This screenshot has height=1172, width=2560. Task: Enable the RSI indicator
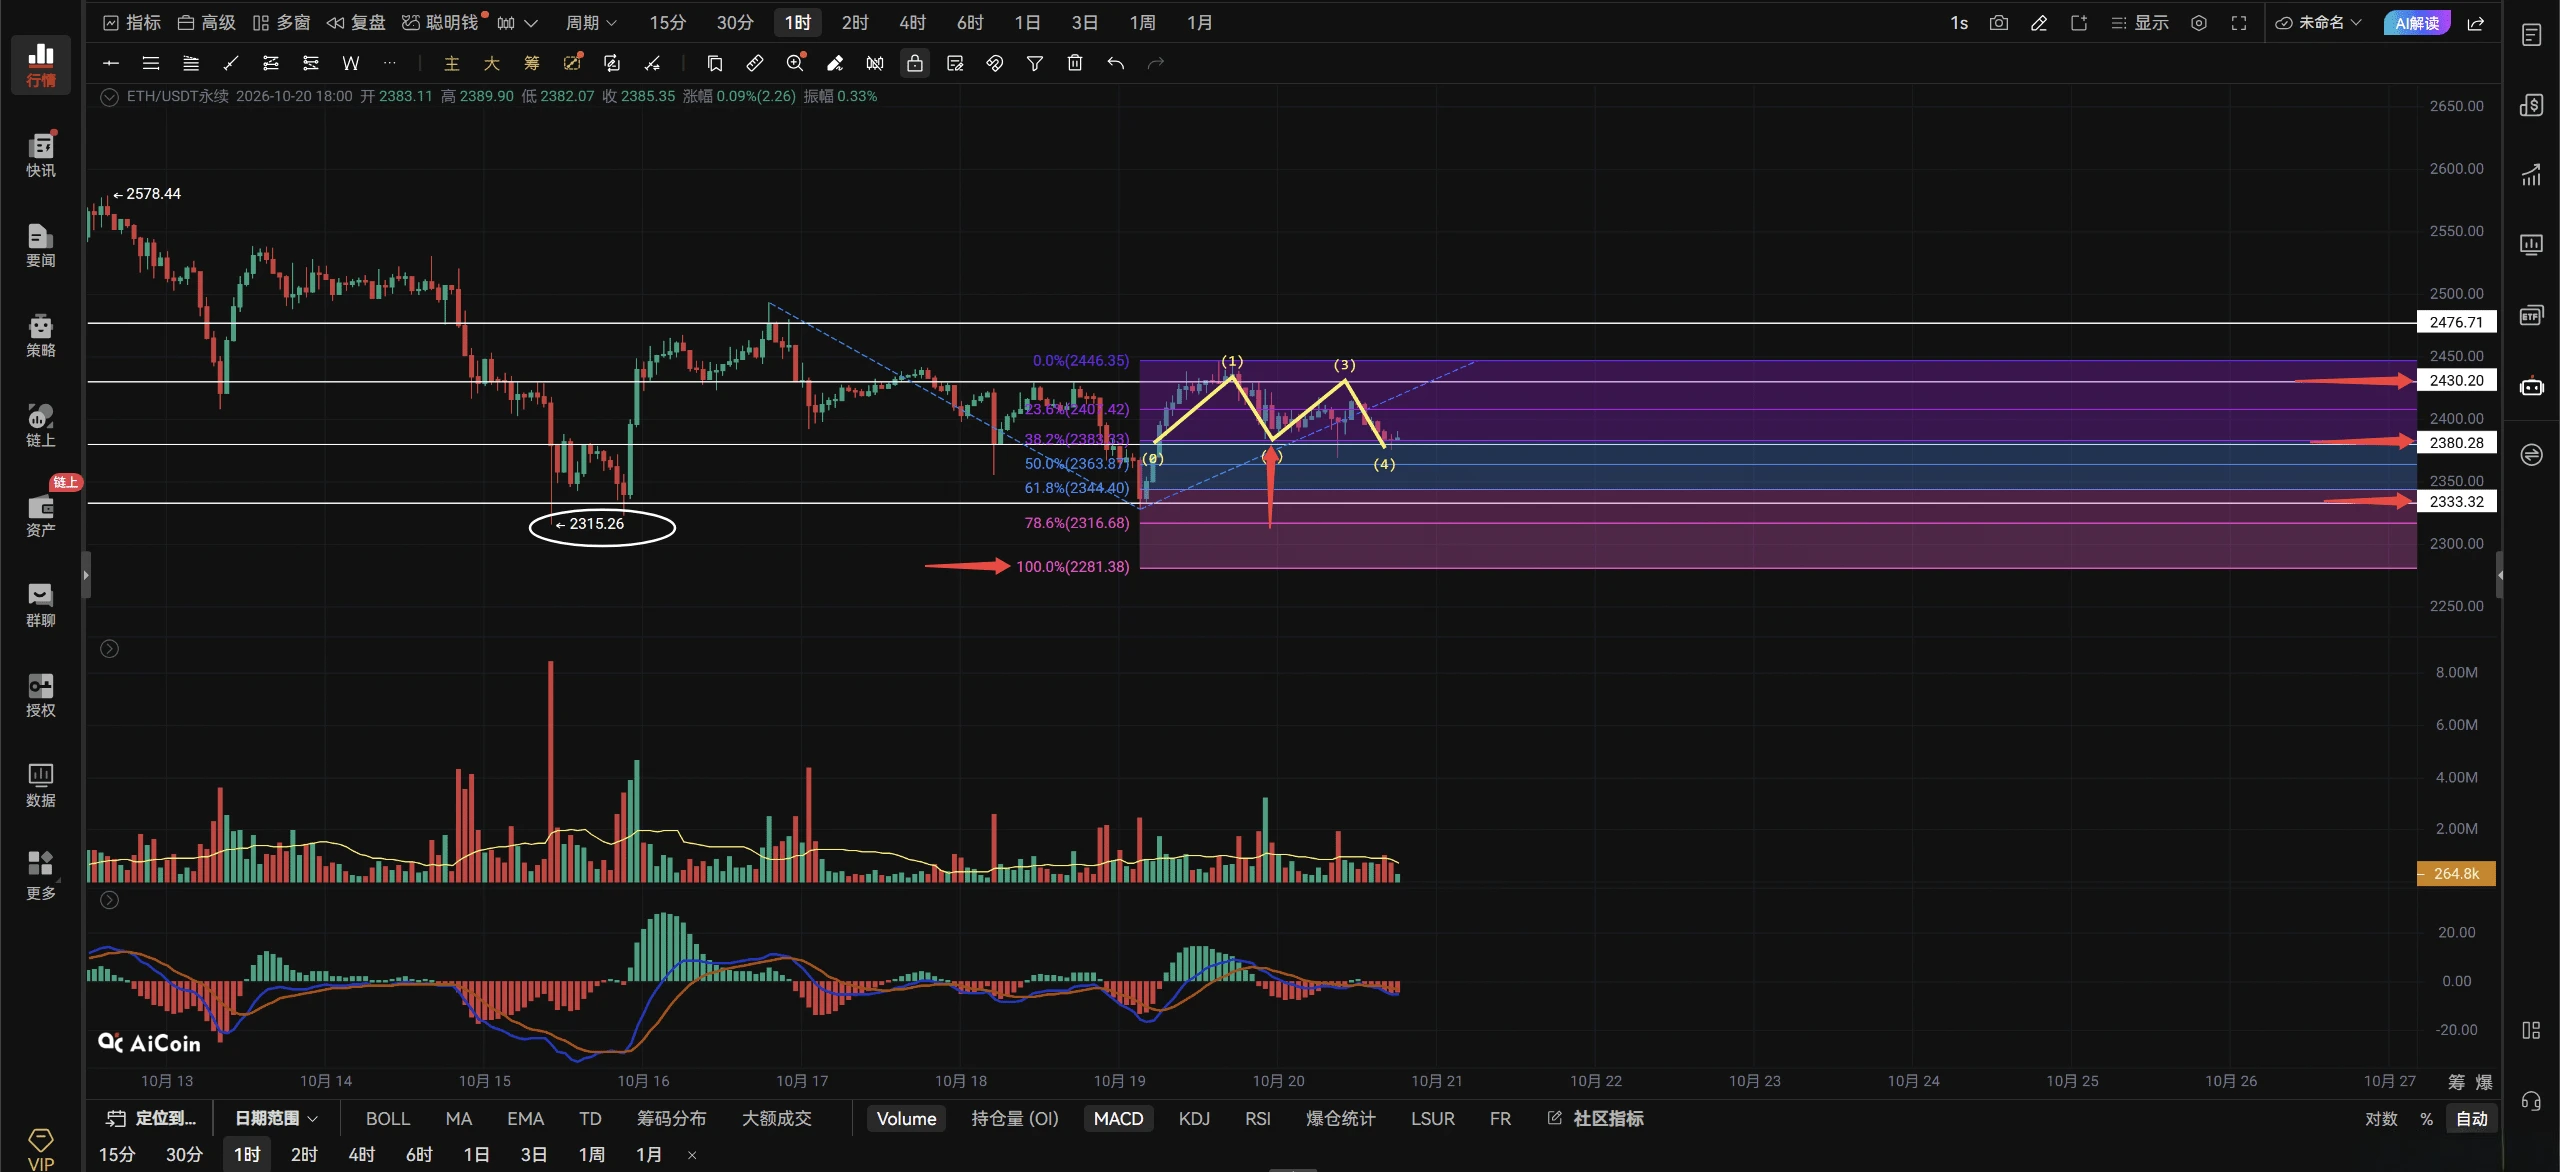coord(1258,1118)
